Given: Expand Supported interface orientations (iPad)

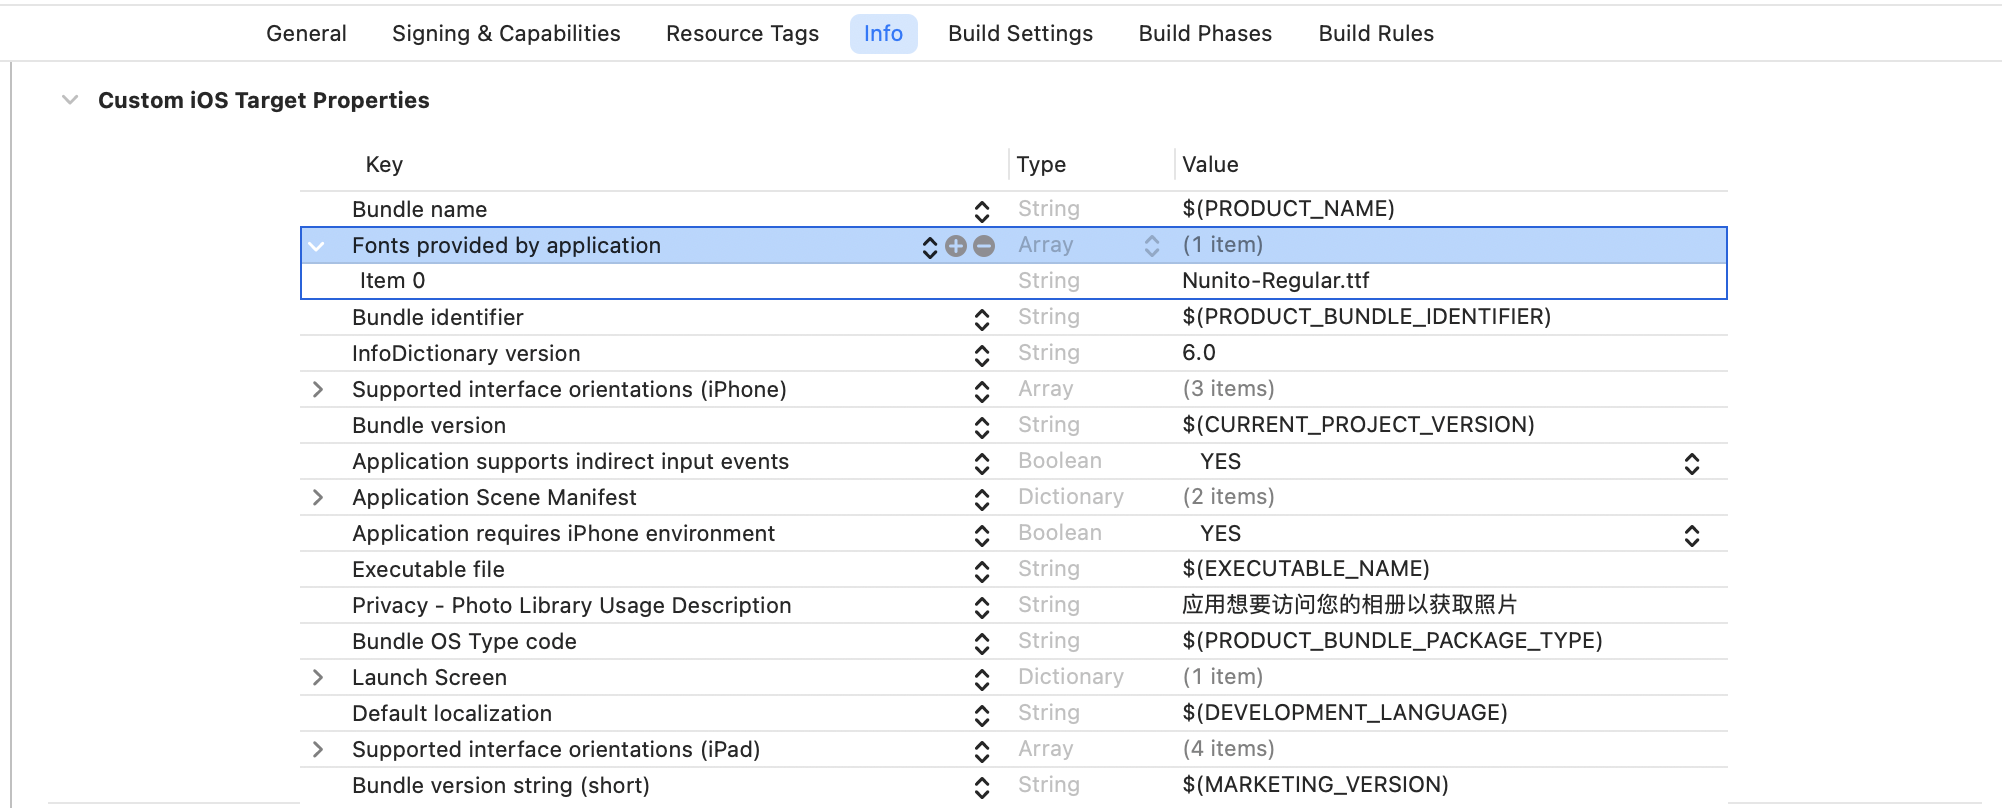Looking at the screenshot, I should click(x=317, y=750).
